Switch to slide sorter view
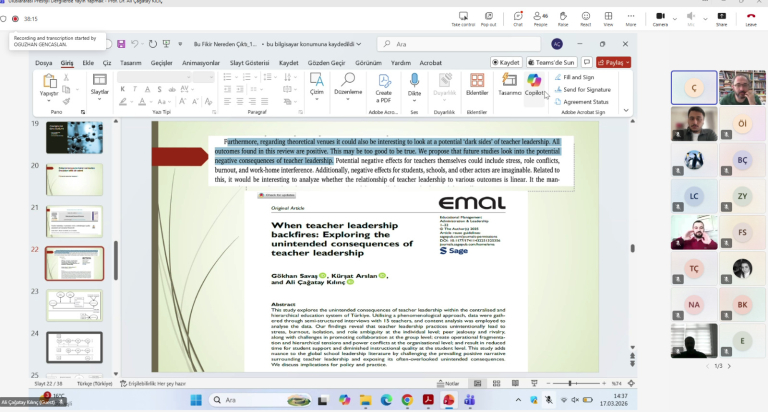 coord(494,383)
